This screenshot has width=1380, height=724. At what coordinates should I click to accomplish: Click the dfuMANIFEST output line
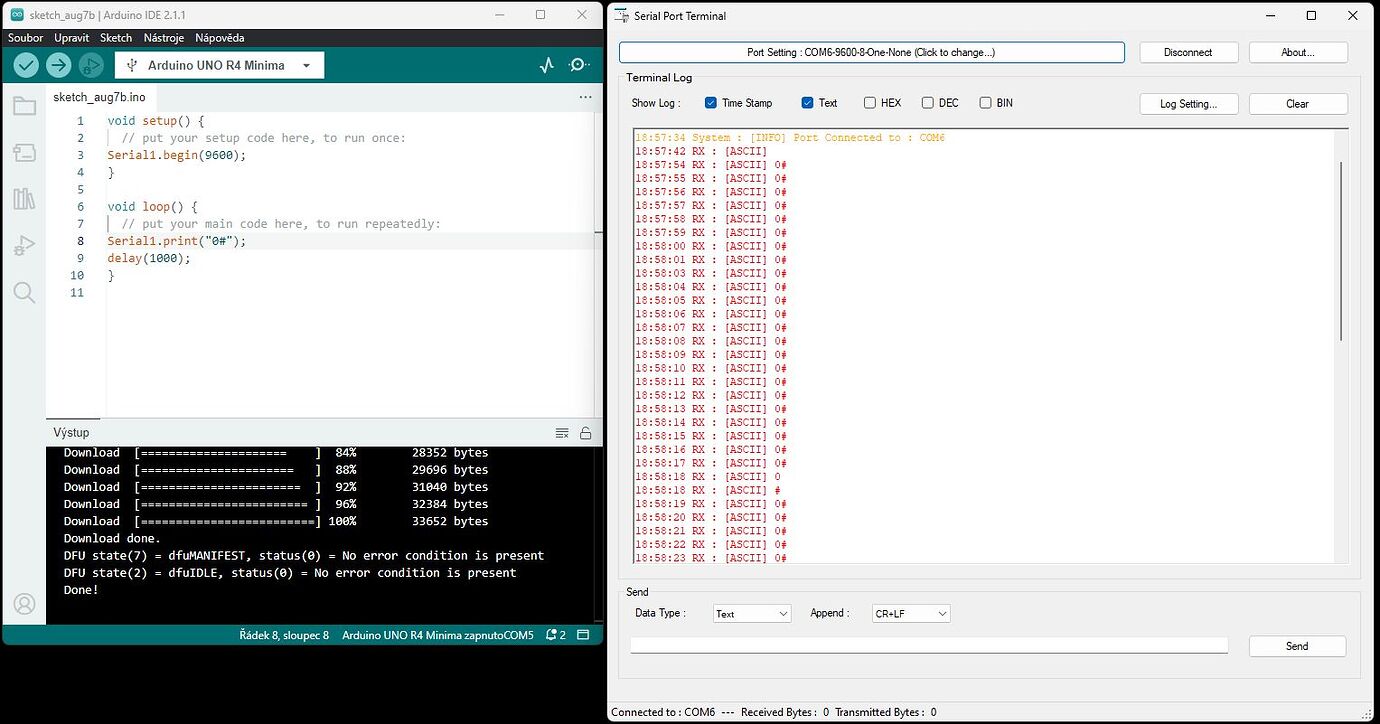click(304, 555)
